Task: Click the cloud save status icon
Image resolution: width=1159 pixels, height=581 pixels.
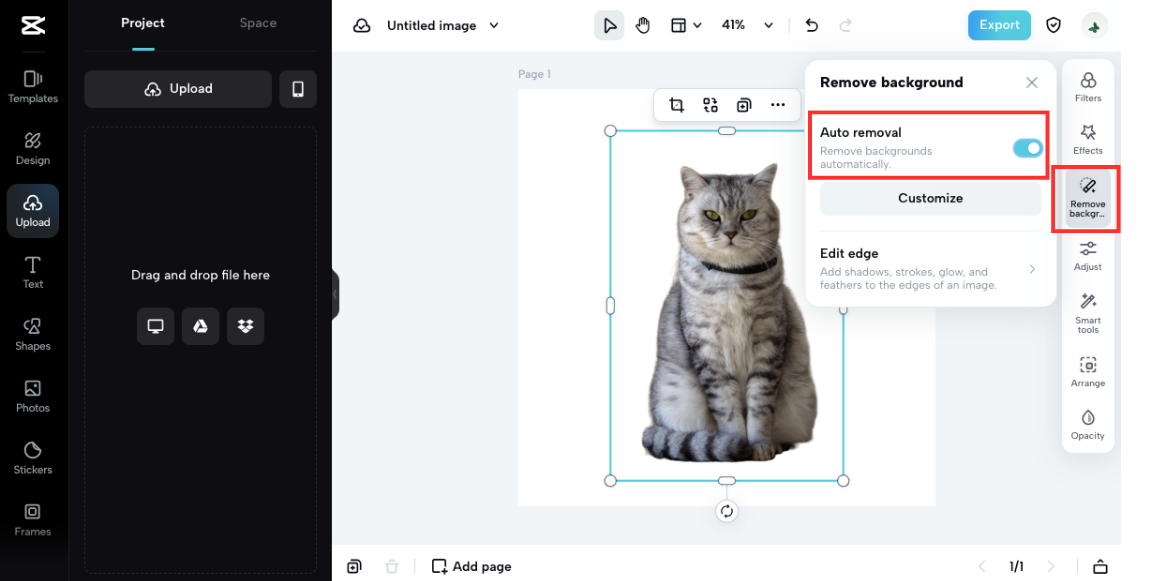Action: (361, 25)
